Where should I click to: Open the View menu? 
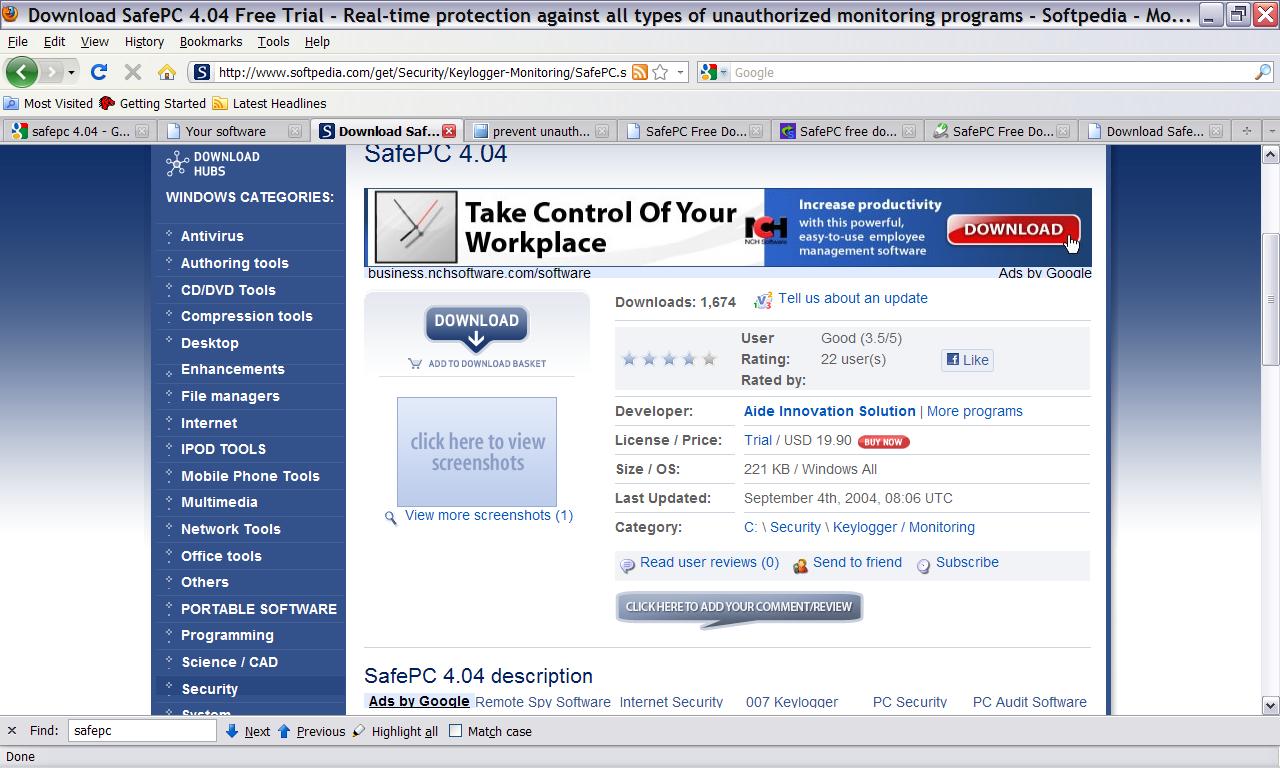[94, 41]
